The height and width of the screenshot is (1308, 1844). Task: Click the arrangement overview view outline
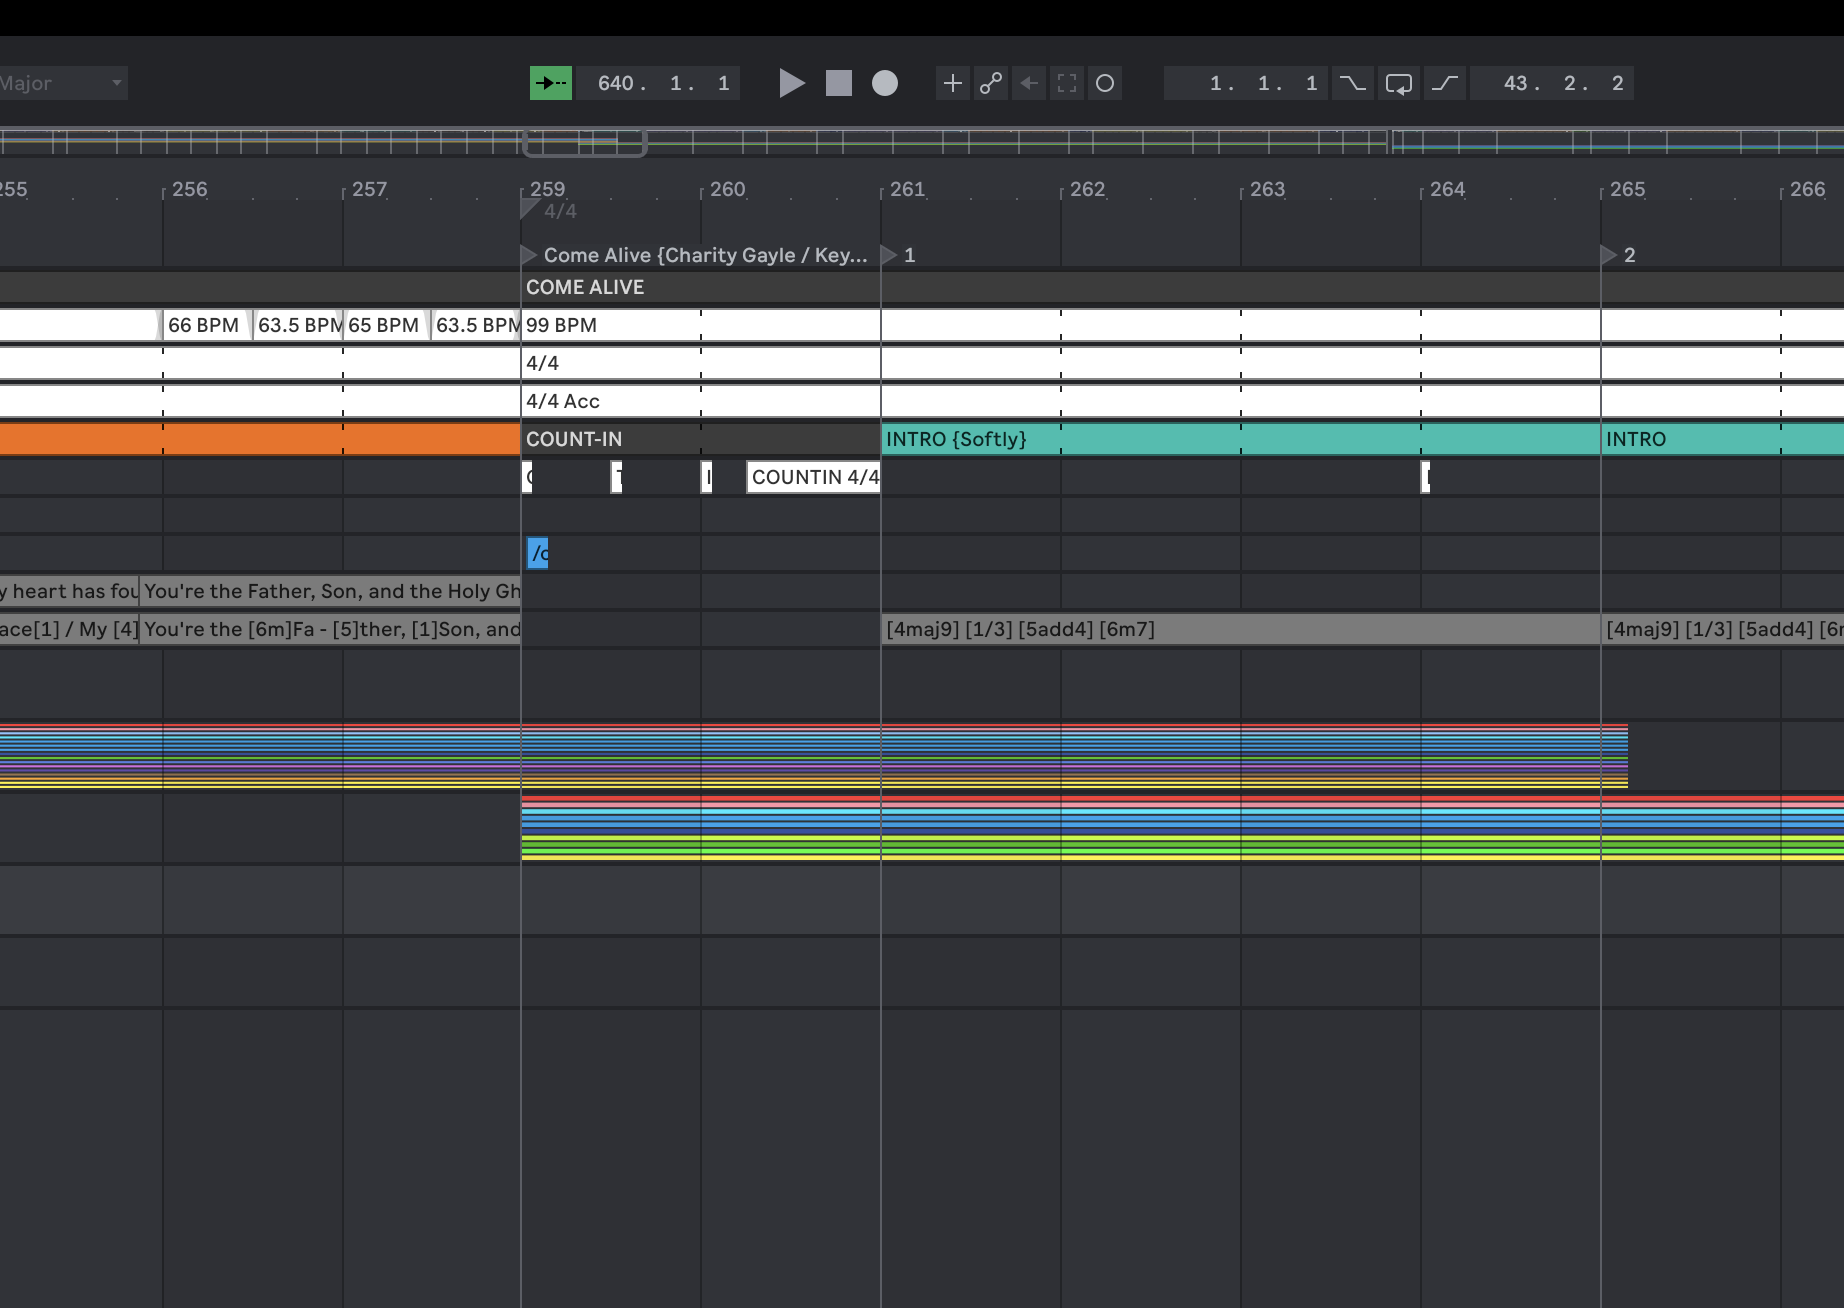(585, 143)
